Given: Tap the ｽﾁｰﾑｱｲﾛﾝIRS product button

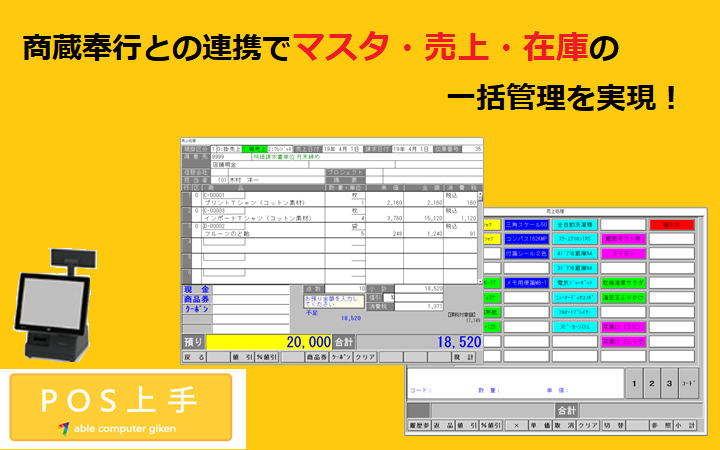Looking at the screenshot, I should point(575,239).
